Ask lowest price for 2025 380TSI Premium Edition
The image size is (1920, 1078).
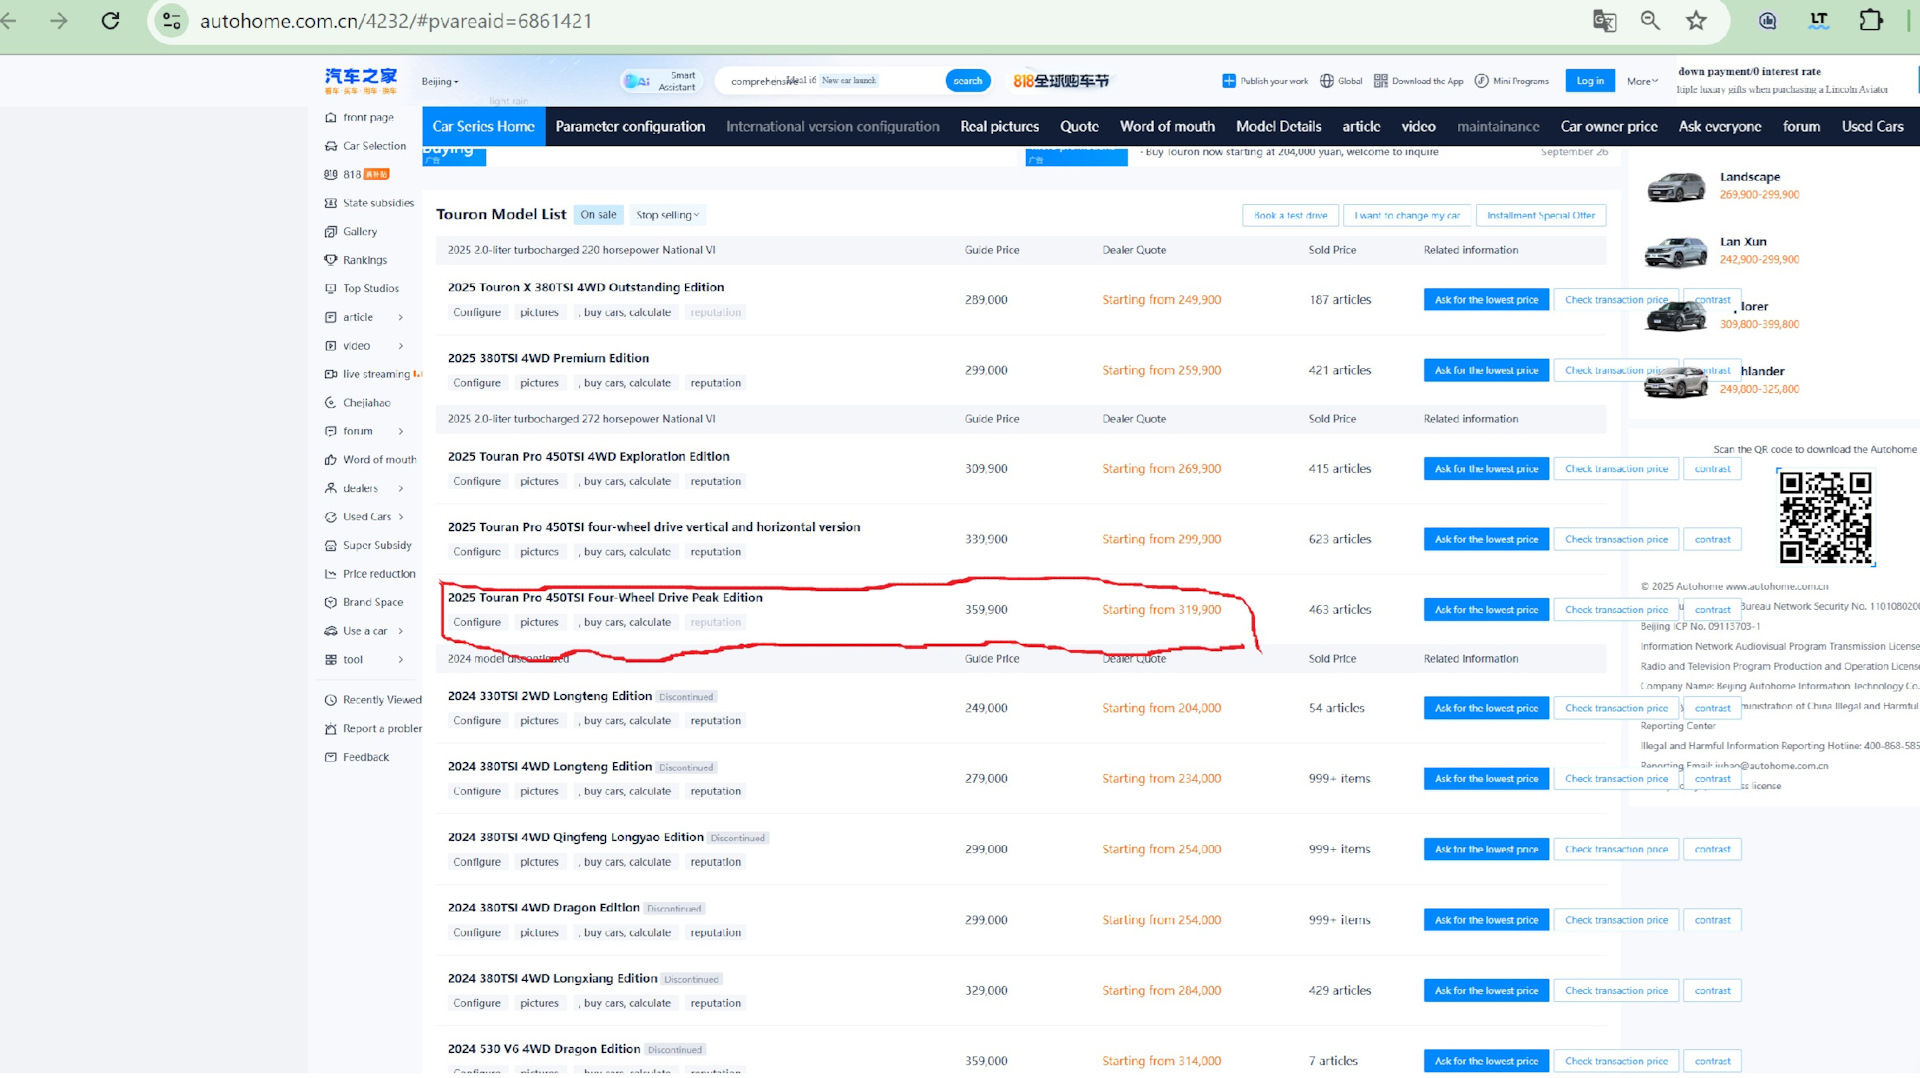[1486, 371]
